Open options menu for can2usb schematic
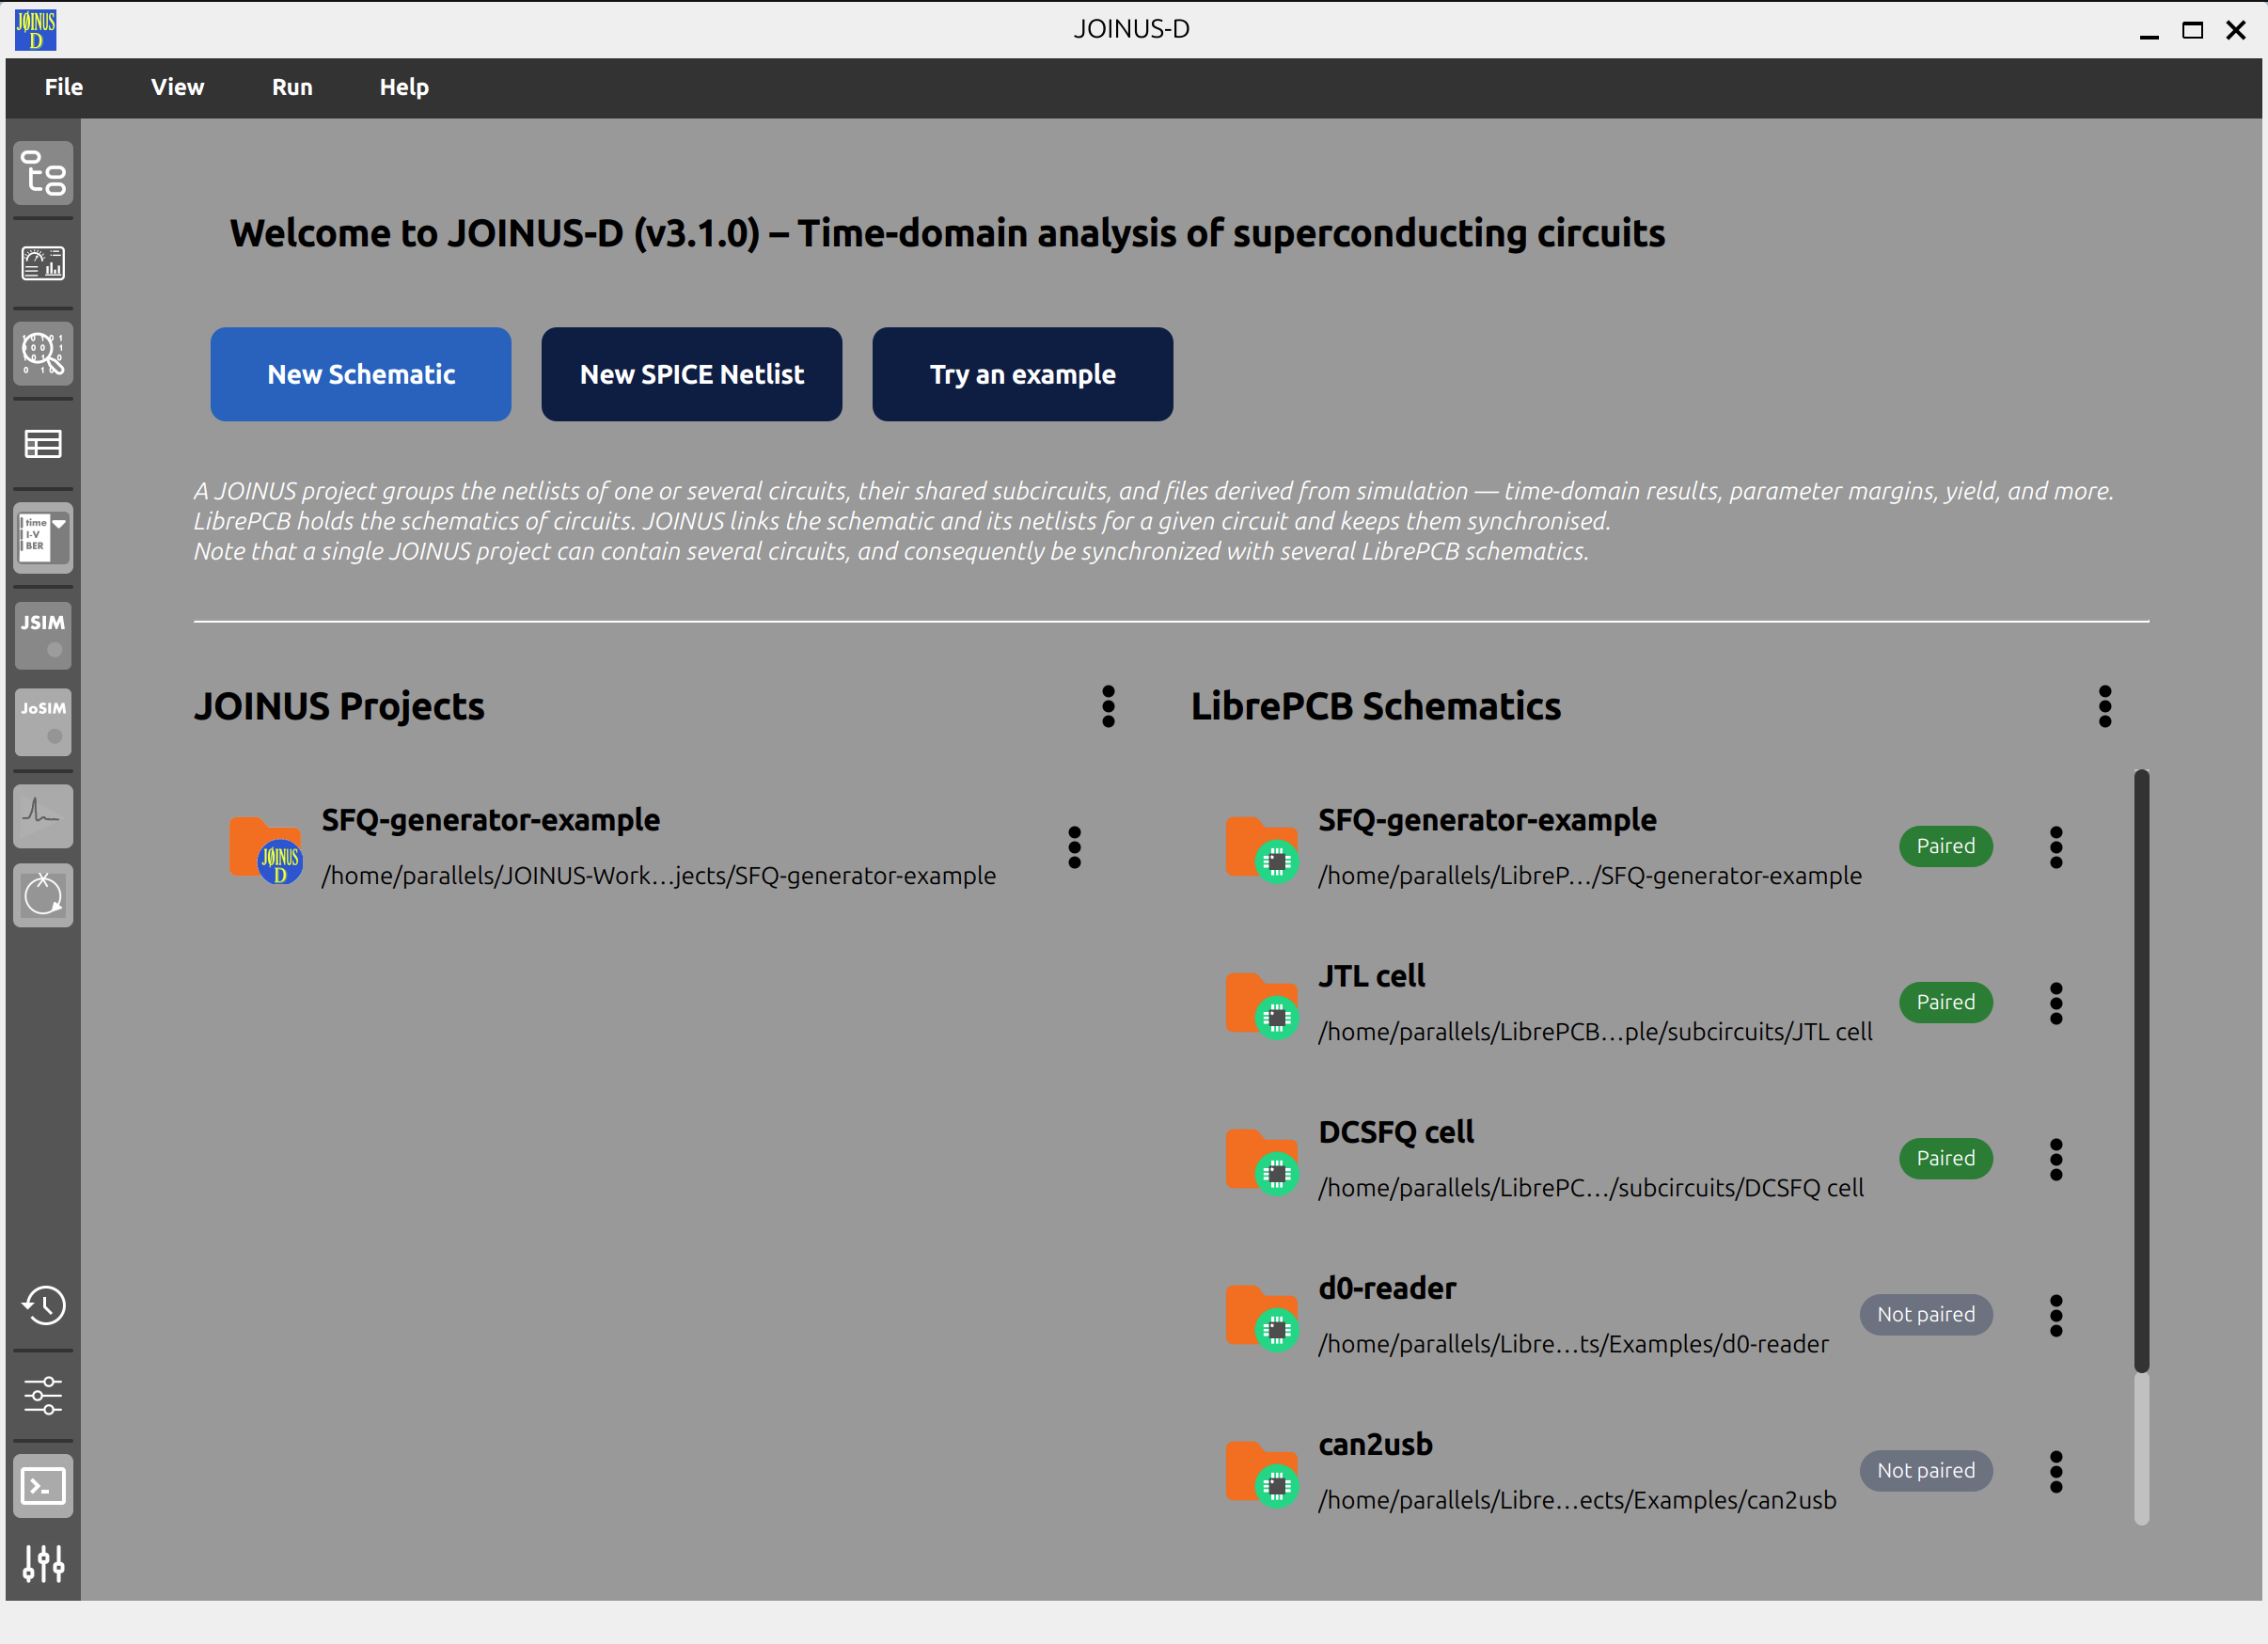 2056,1472
